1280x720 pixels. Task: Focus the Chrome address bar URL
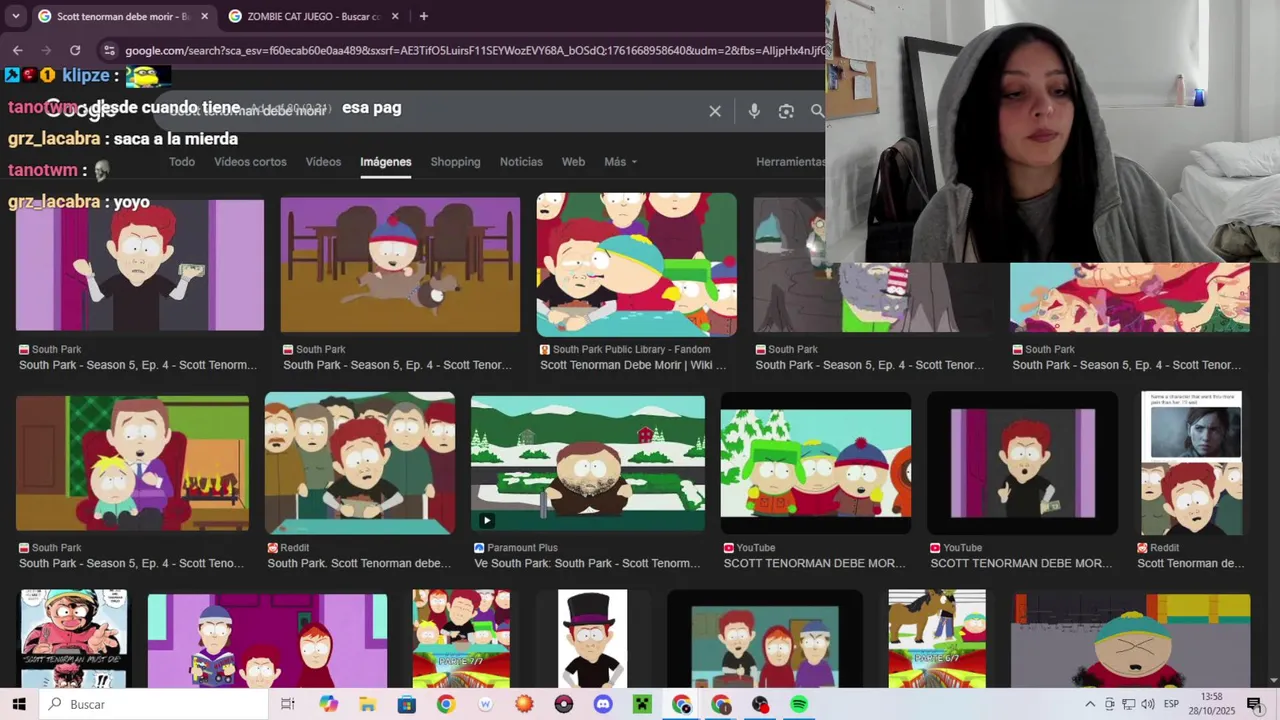tap(475, 50)
